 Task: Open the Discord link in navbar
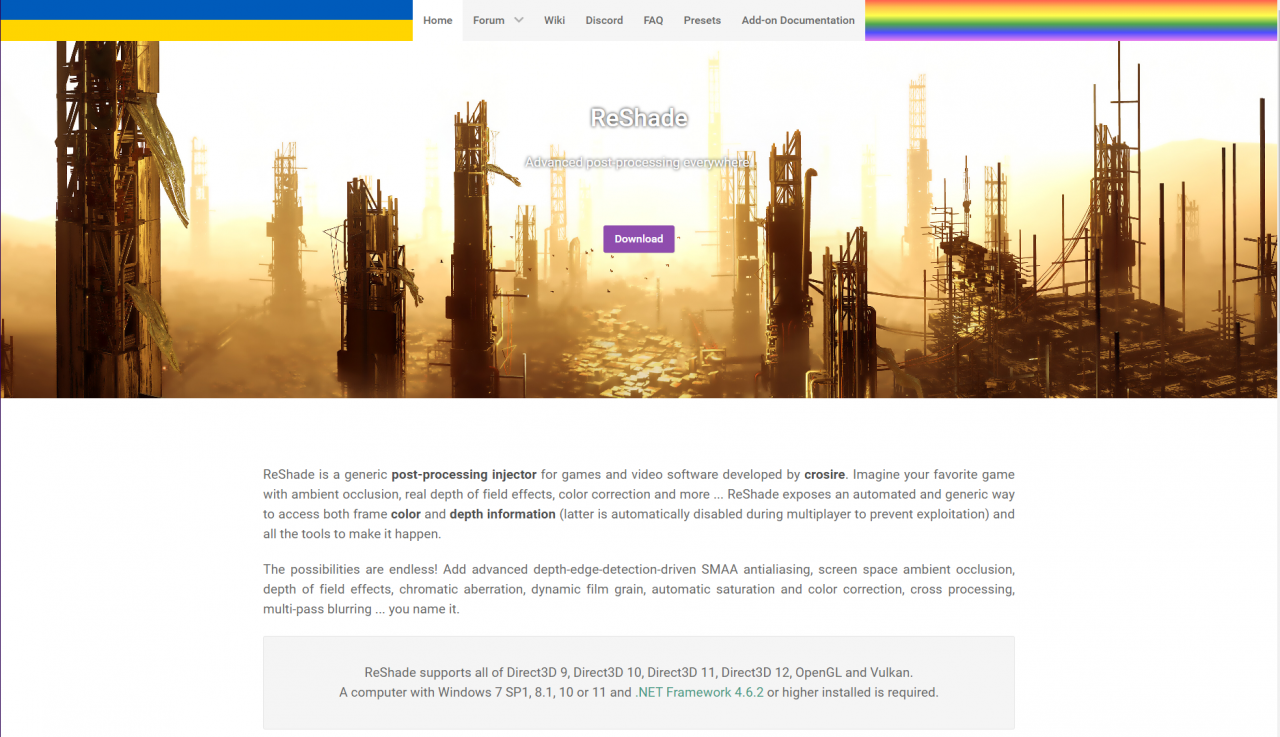[604, 20]
